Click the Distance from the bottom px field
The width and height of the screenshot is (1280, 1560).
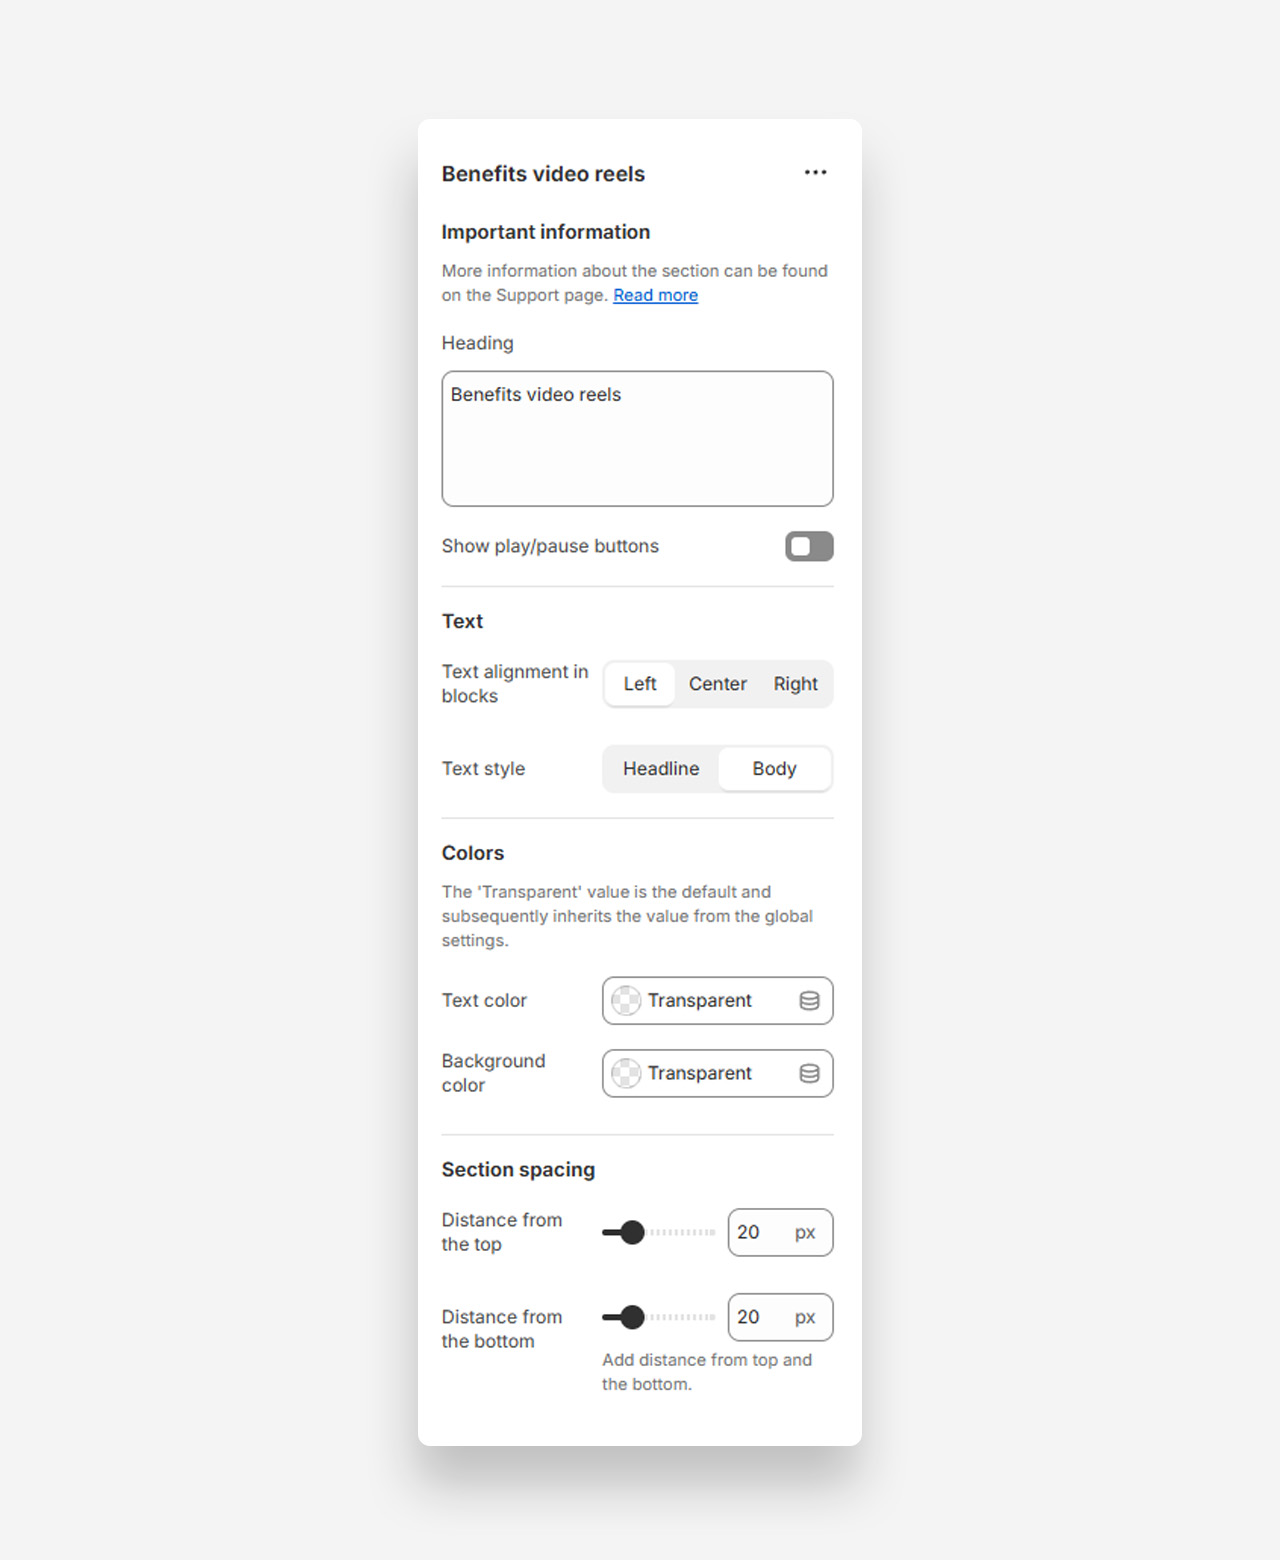[762, 1318]
